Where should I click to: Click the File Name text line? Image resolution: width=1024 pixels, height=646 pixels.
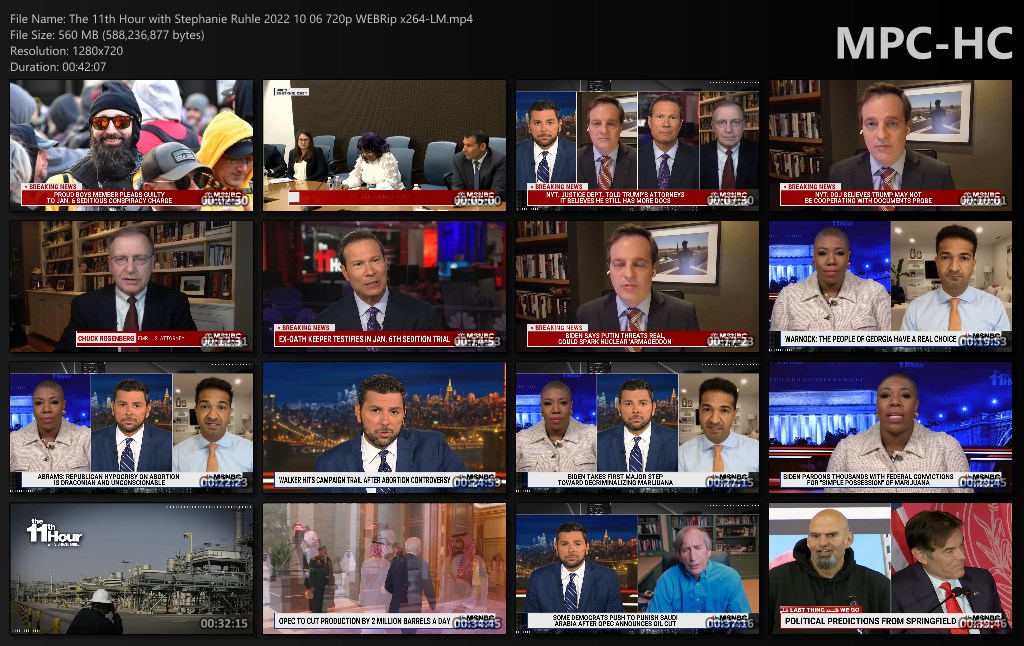pos(241,19)
